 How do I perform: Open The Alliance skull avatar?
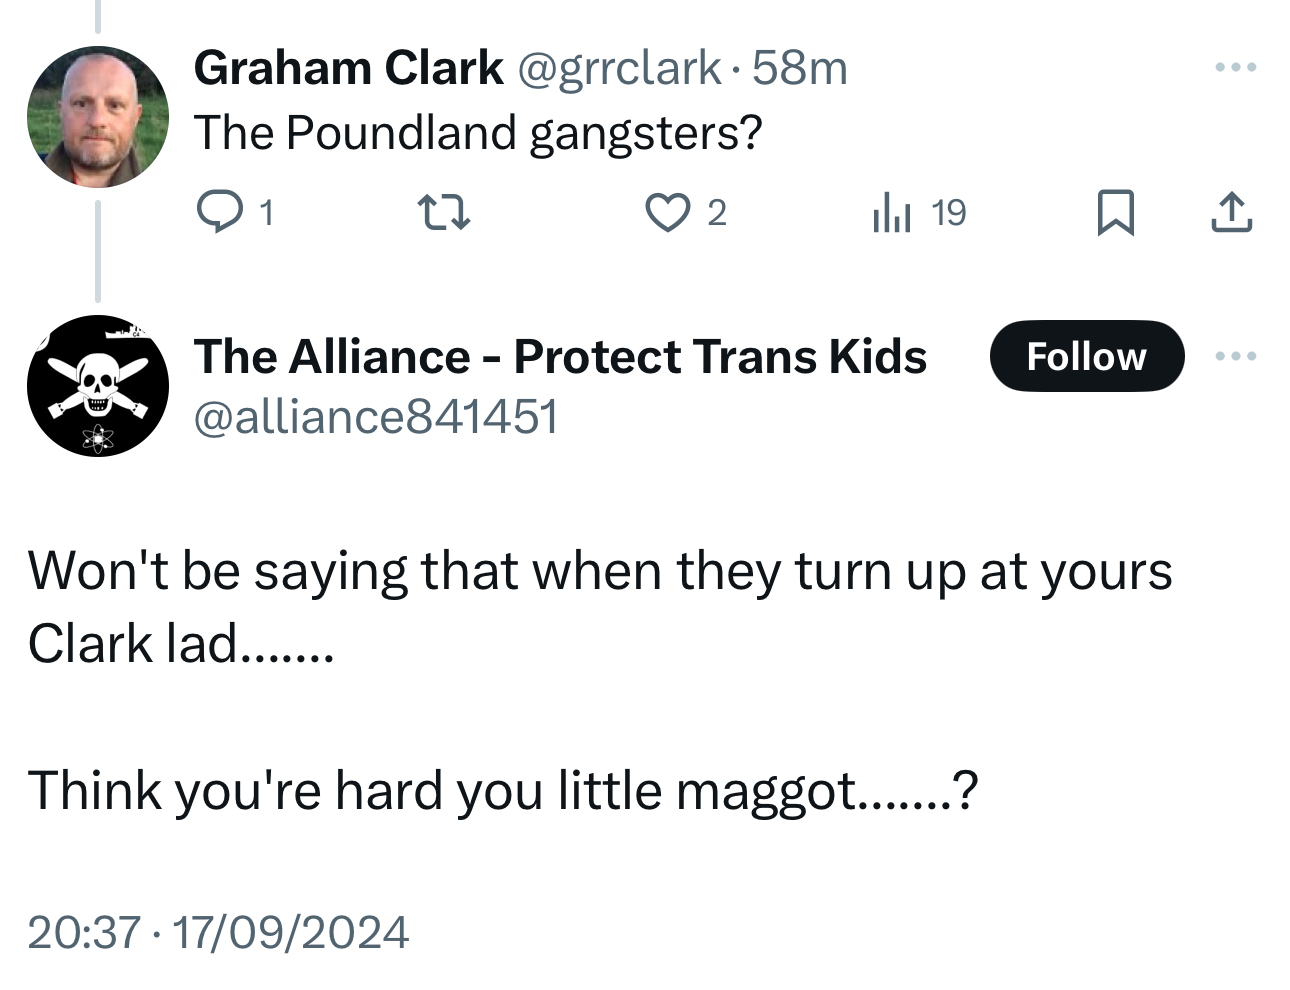pos(98,386)
